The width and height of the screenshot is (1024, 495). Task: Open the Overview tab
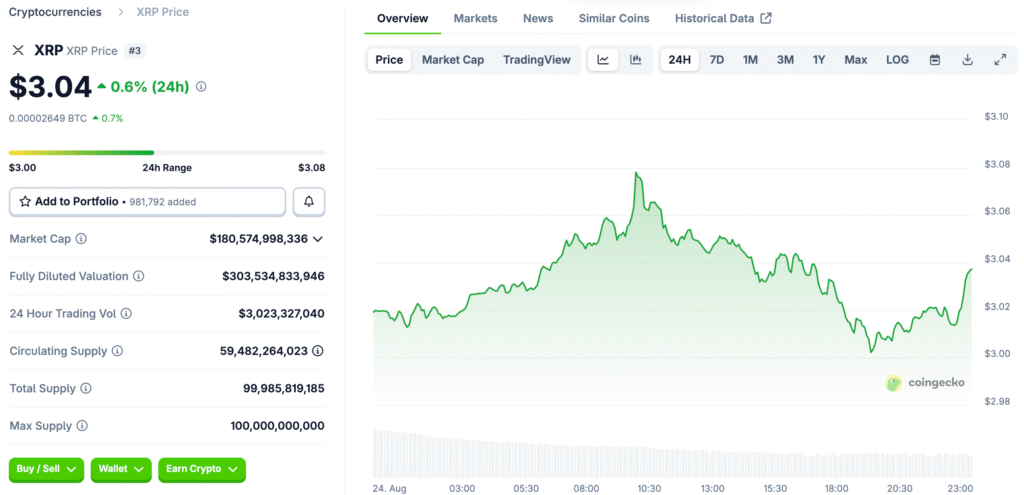[x=403, y=18]
